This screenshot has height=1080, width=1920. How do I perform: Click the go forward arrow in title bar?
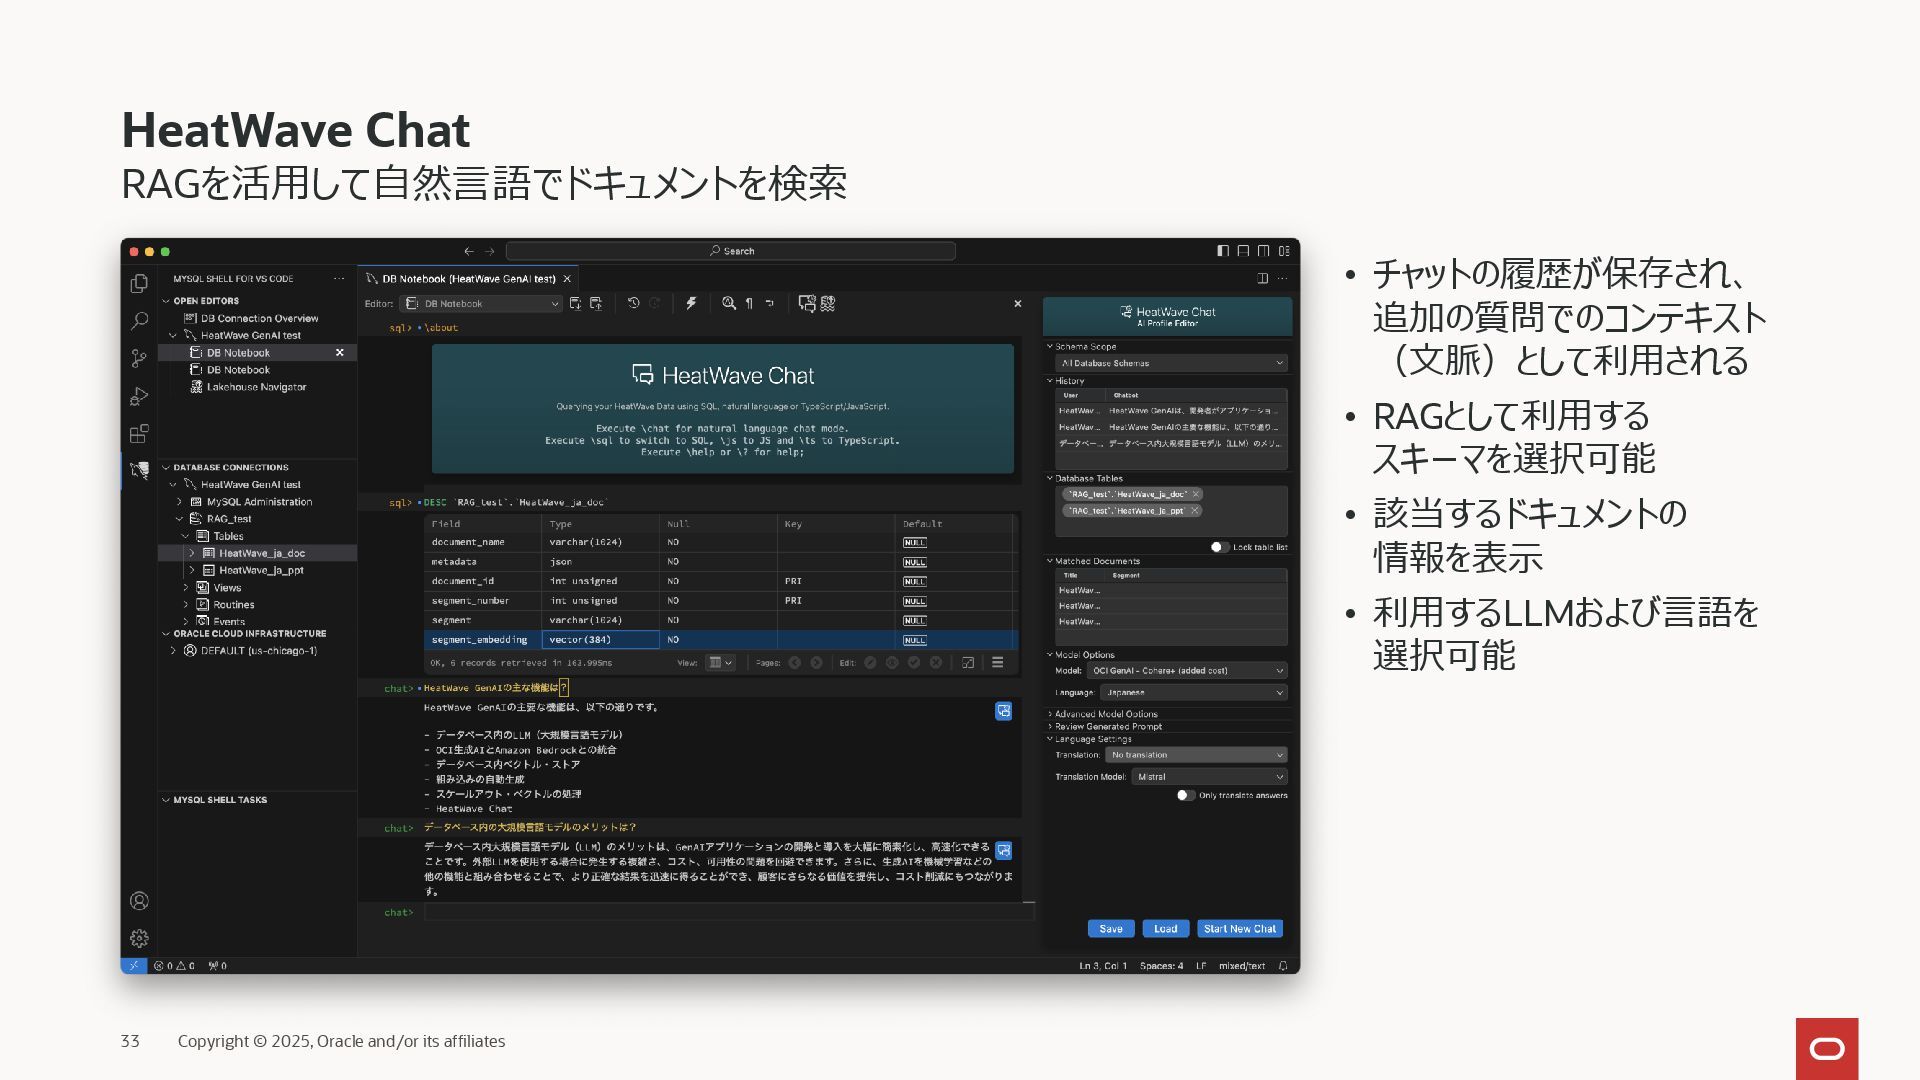[x=490, y=251]
